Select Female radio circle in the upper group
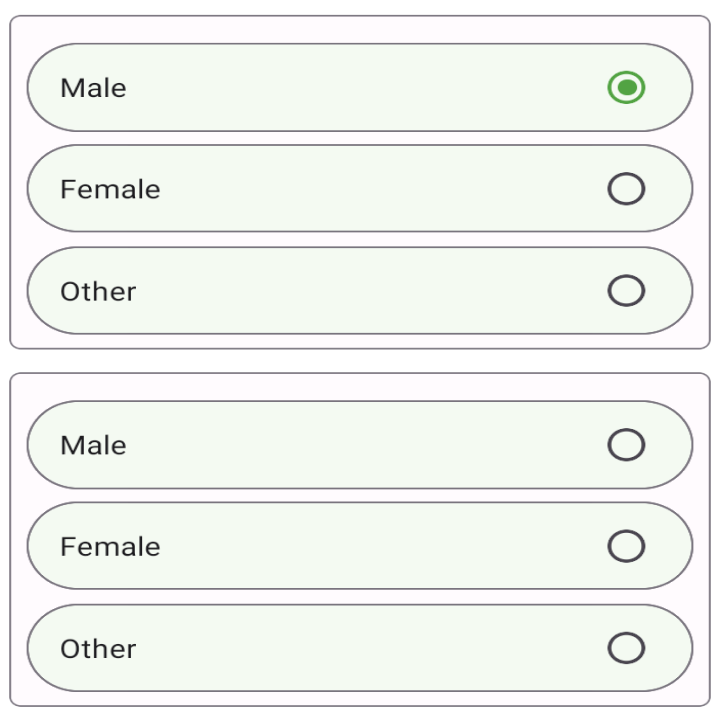 point(626,189)
